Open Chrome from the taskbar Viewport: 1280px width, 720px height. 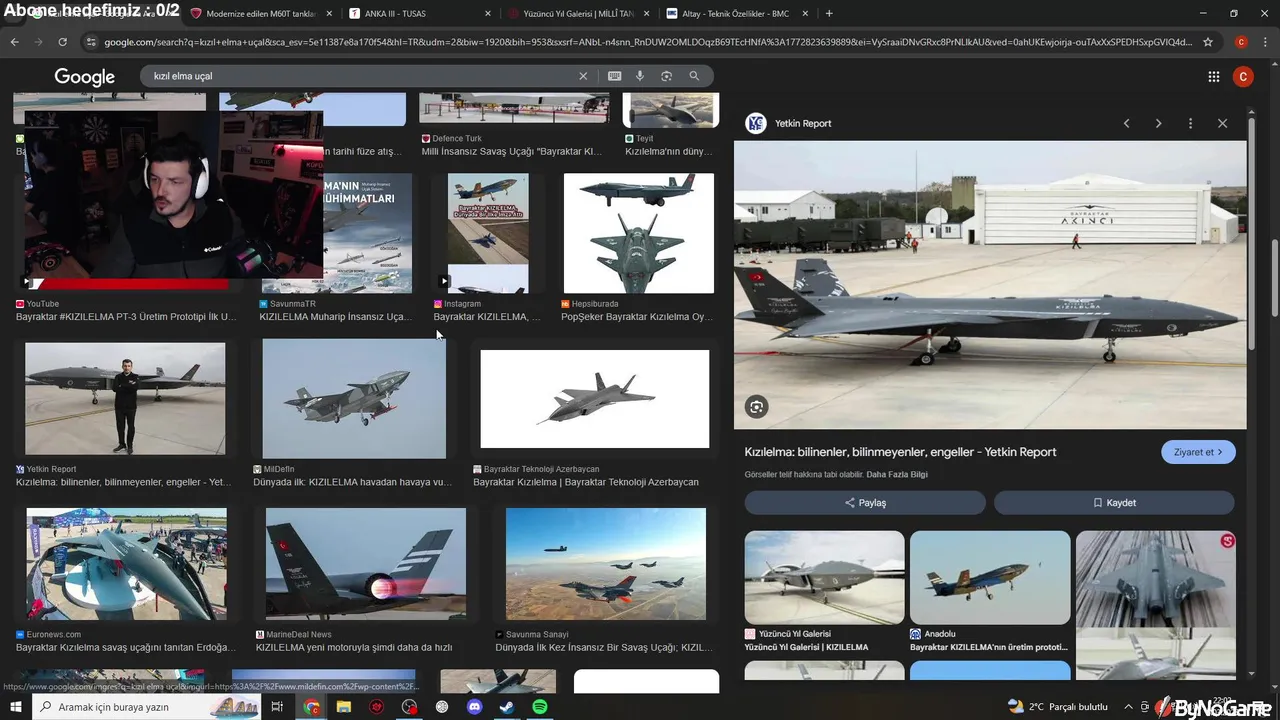click(311, 707)
